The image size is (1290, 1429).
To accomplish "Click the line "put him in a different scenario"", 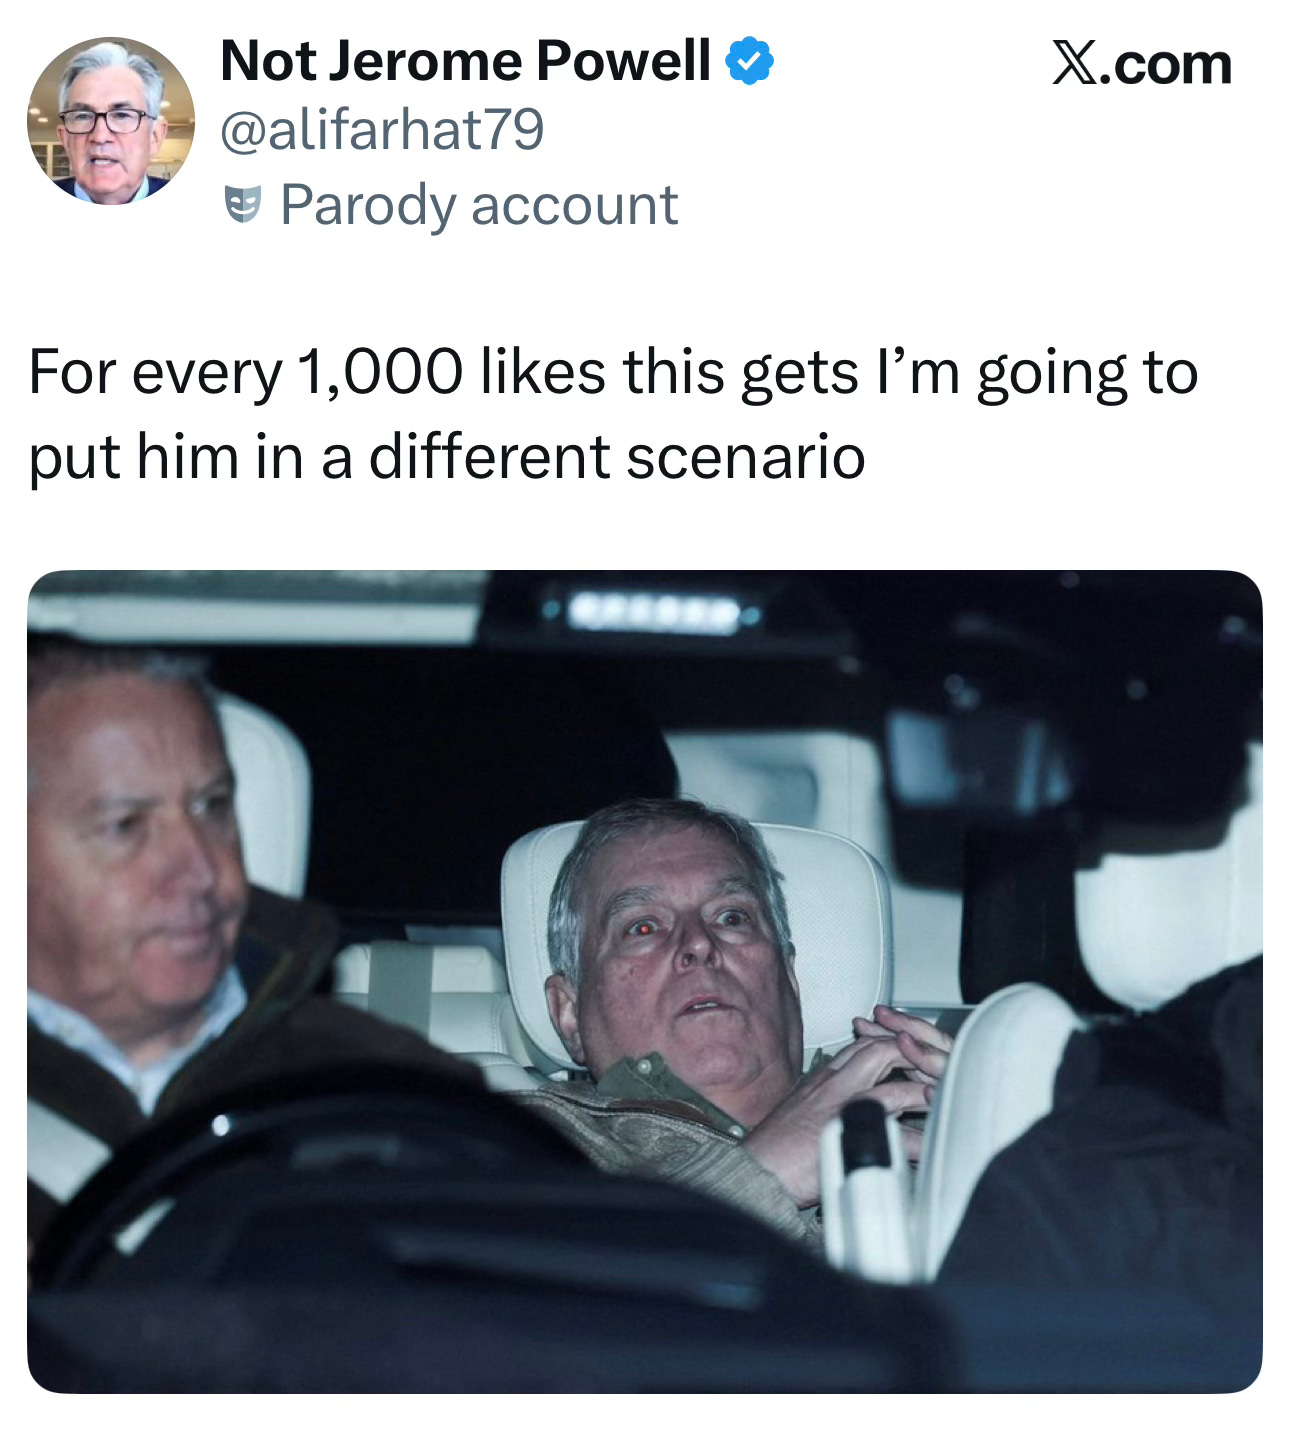I will pos(447,458).
